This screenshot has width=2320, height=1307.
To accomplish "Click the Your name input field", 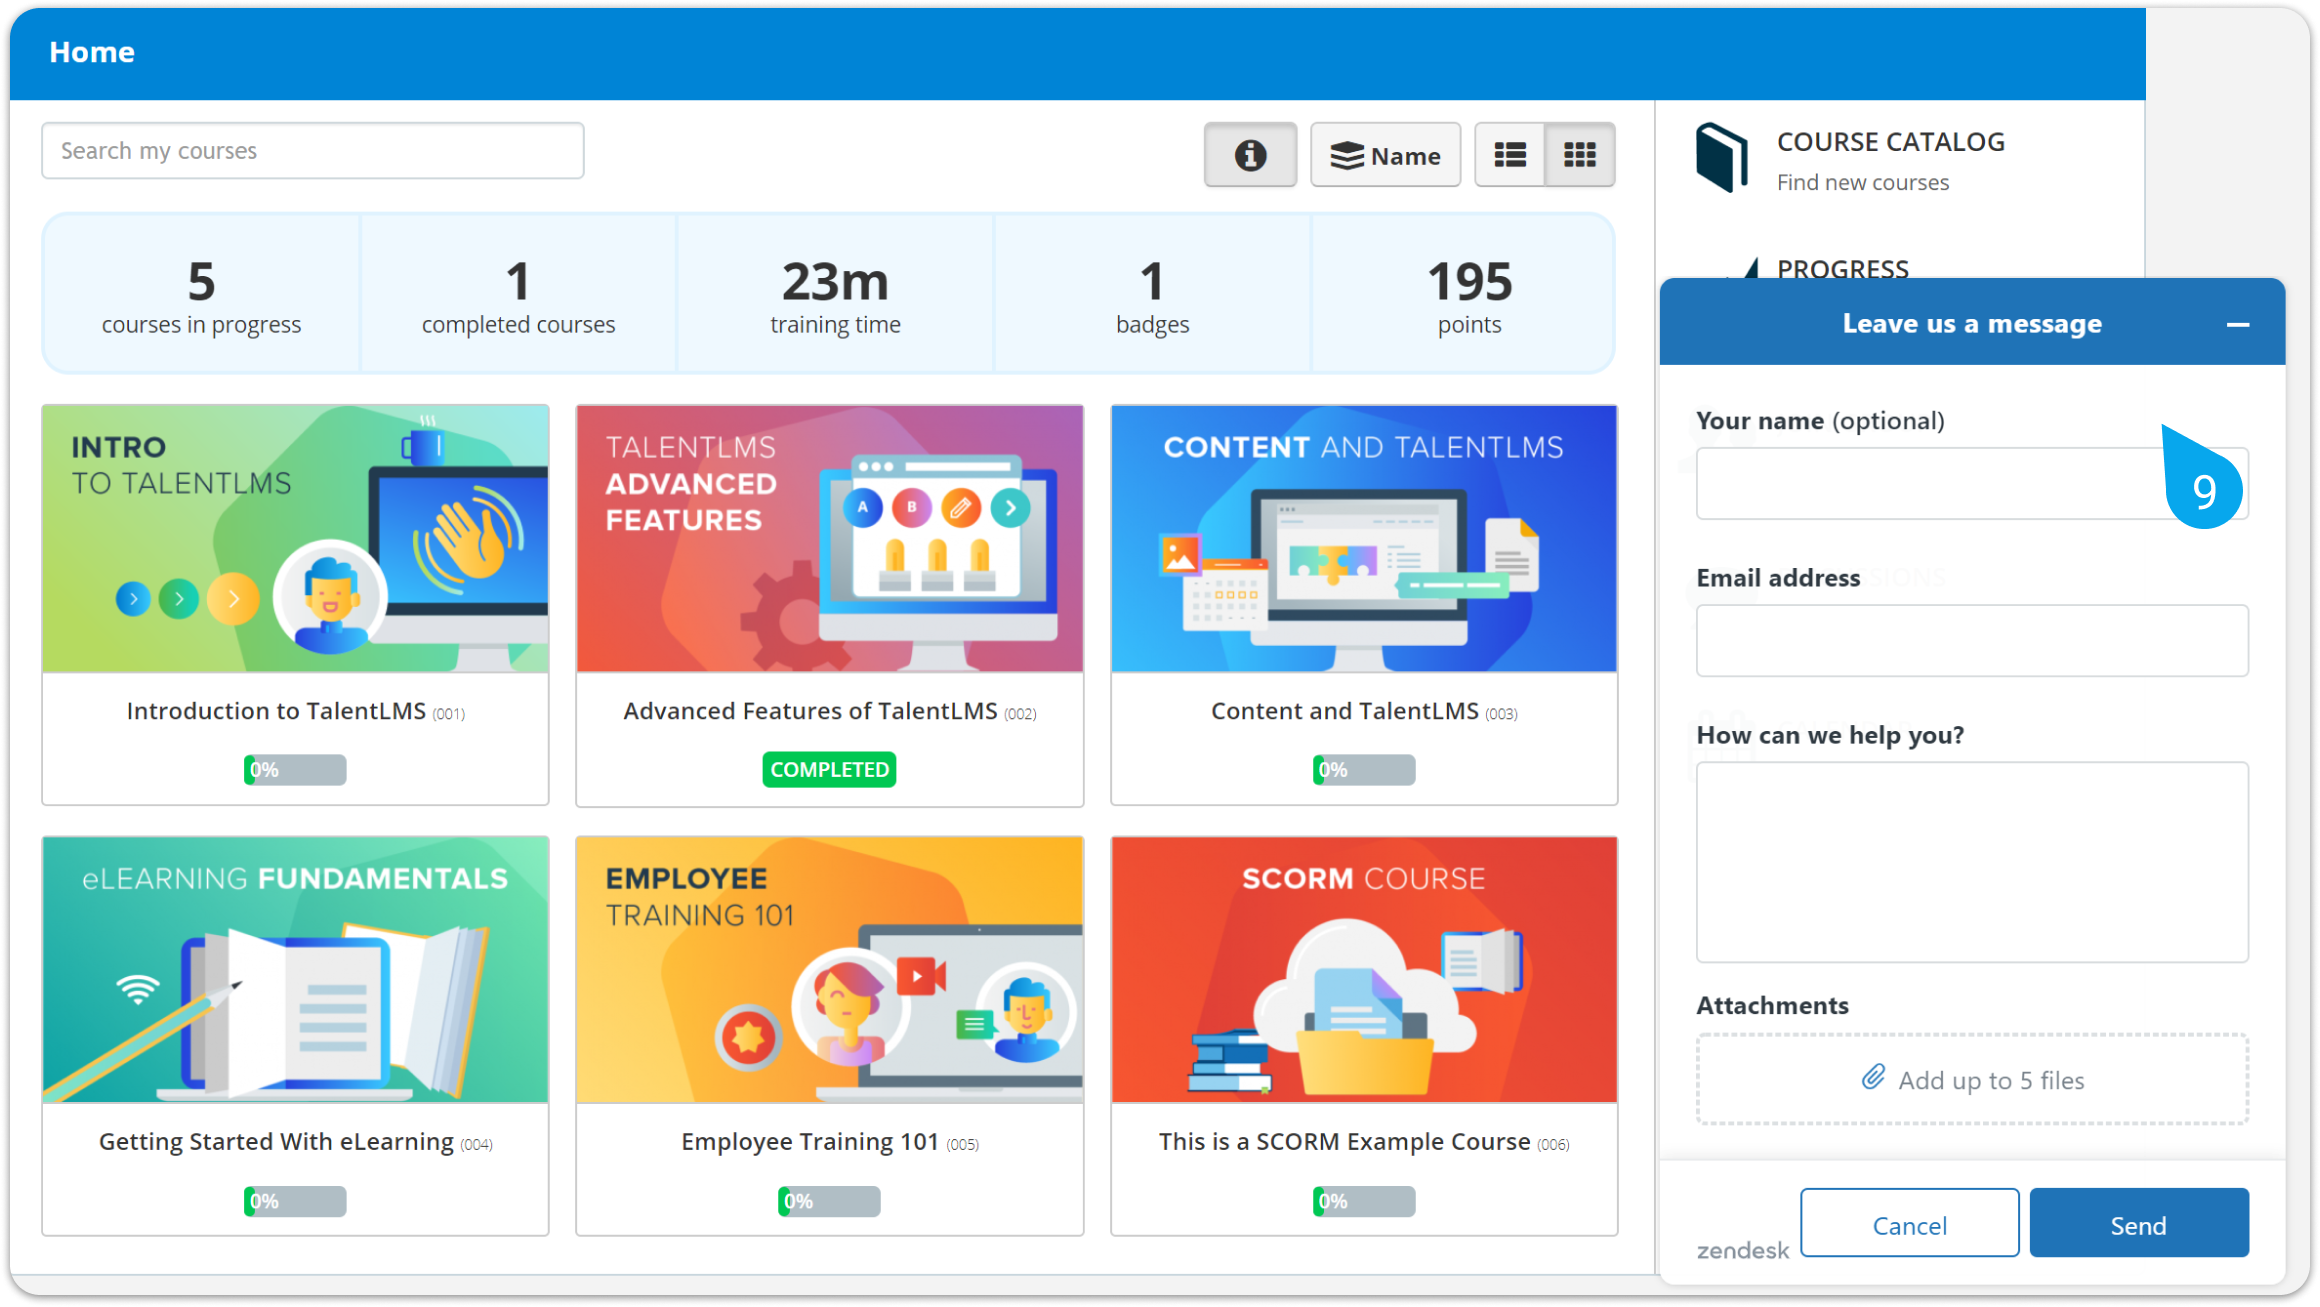I will [1972, 484].
